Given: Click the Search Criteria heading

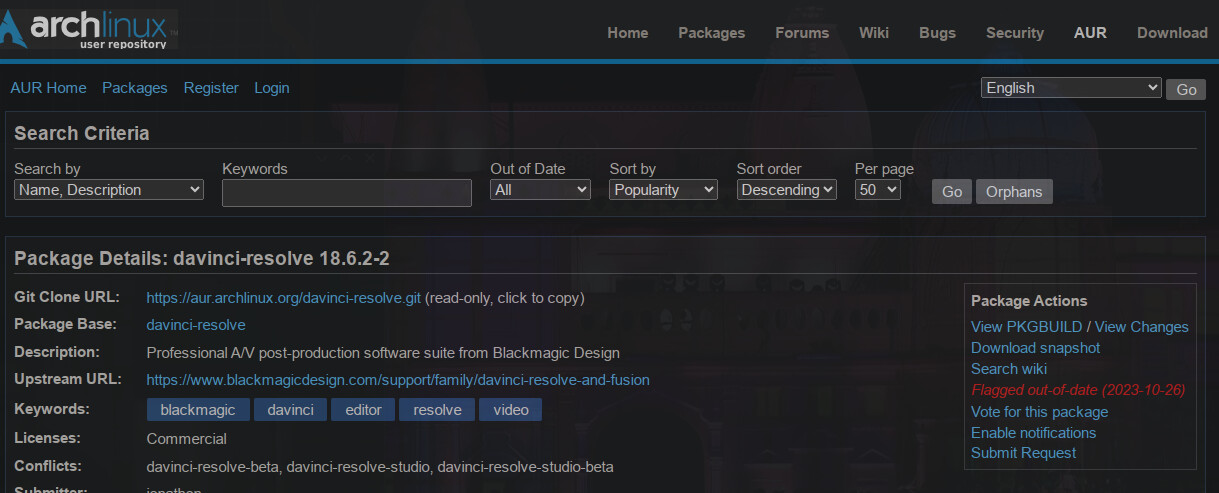Looking at the screenshot, I should [x=82, y=133].
